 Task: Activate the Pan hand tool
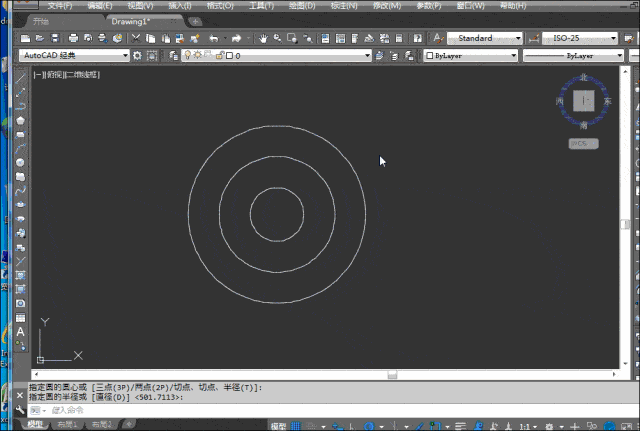(x=263, y=38)
